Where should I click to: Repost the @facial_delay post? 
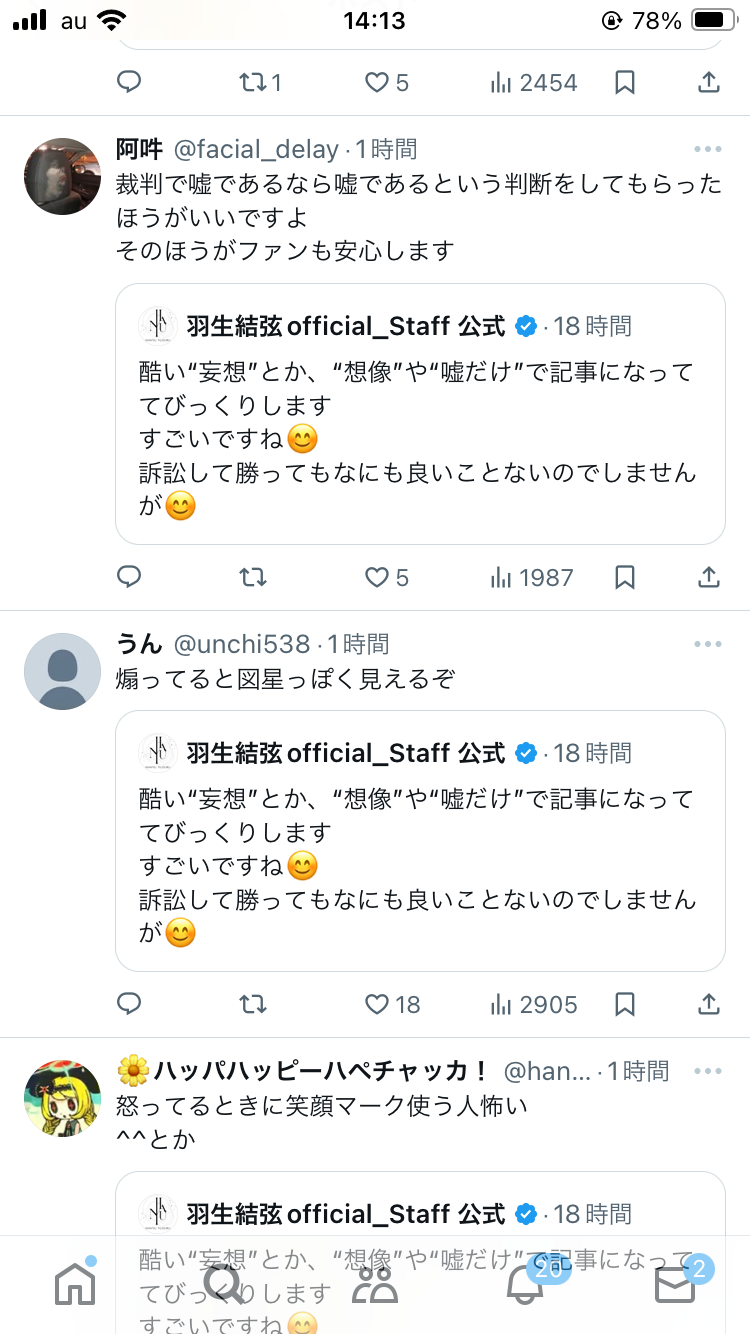[x=253, y=577]
